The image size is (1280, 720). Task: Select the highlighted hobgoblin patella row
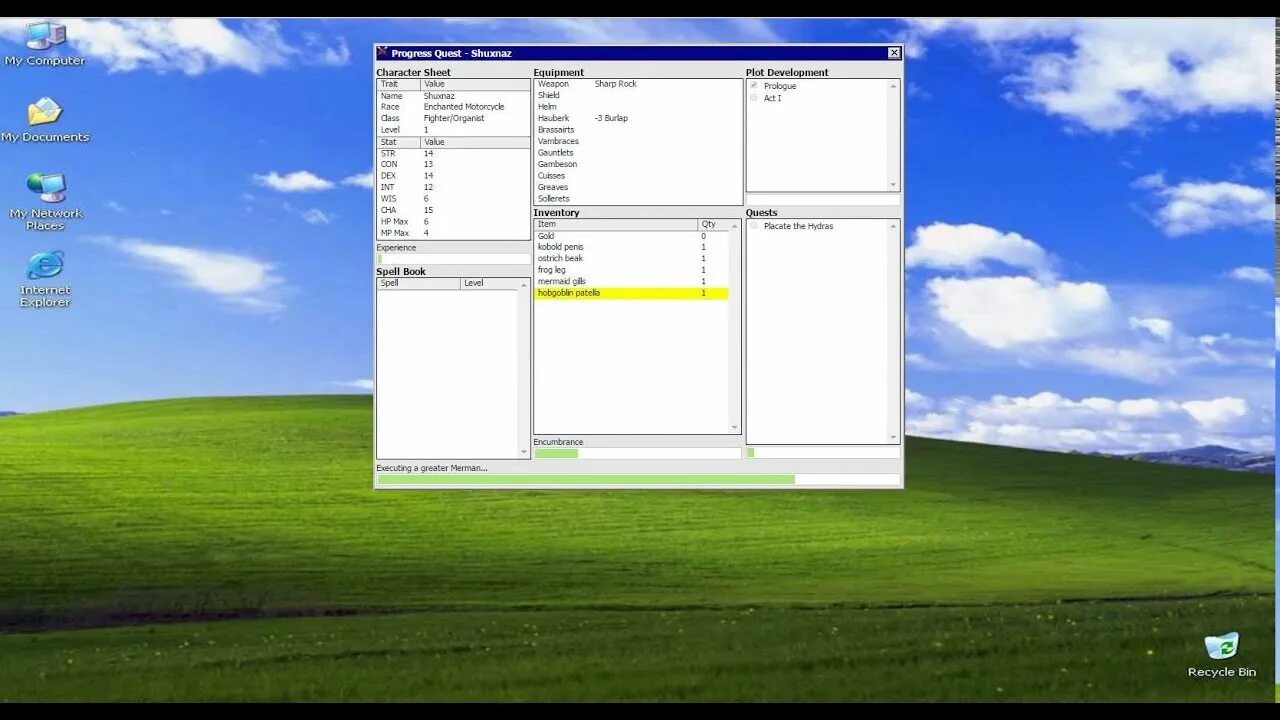[x=632, y=293]
